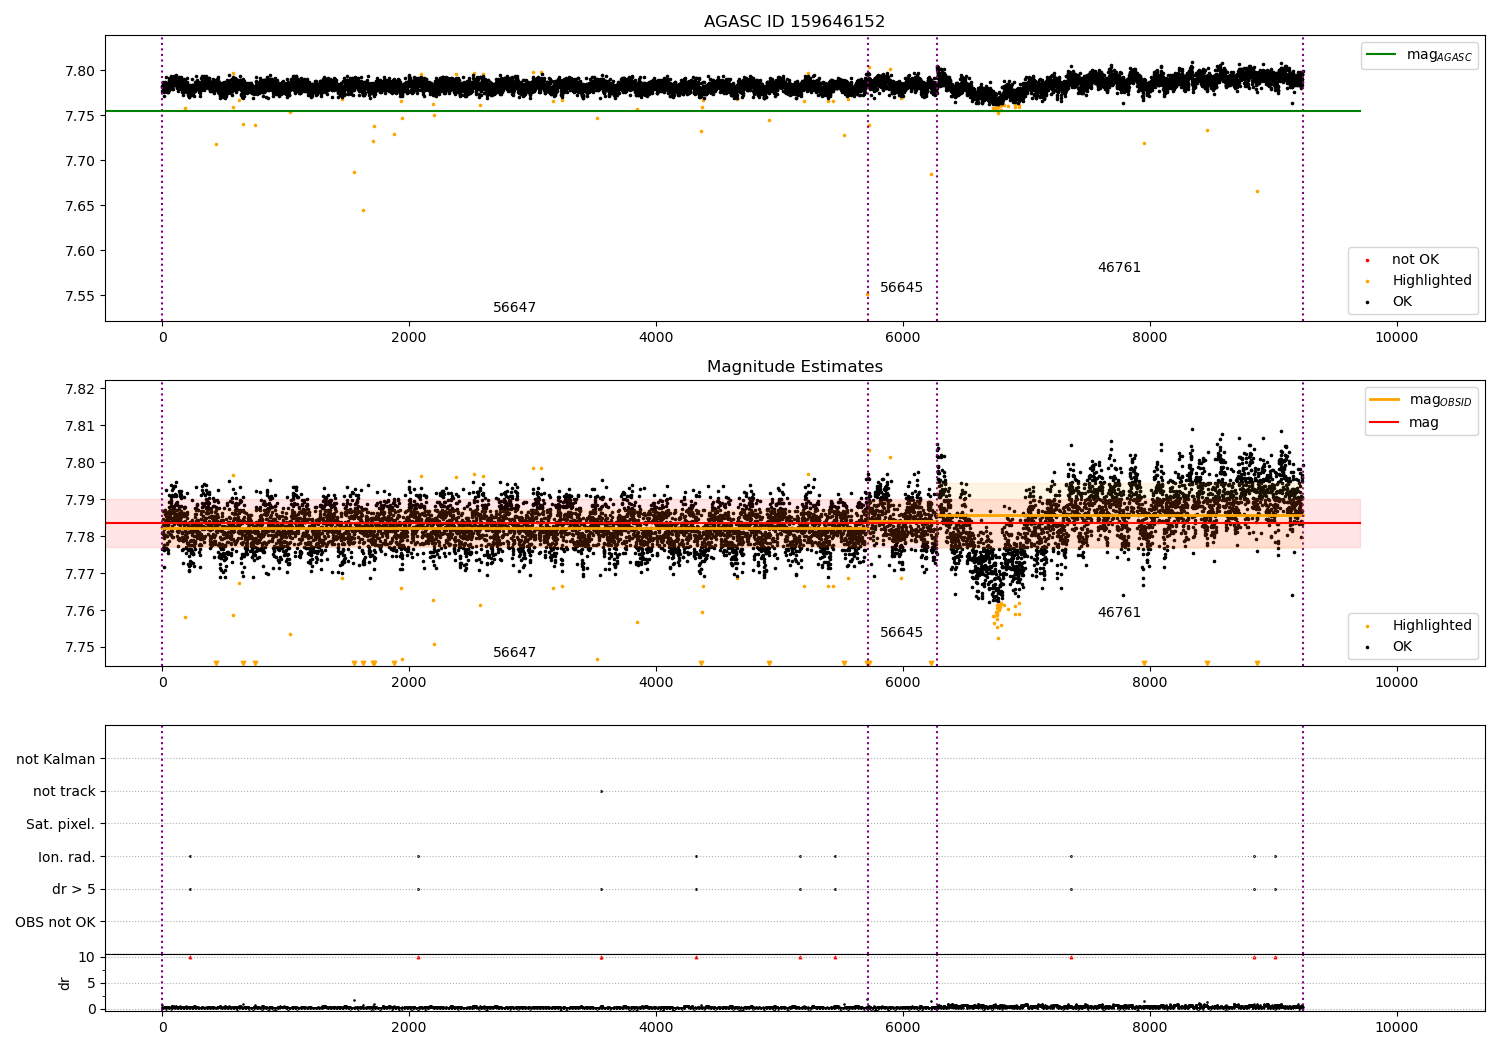The height and width of the screenshot is (1050, 1500).
Task: Click the "dr > 5" row label
Action: tap(74, 889)
